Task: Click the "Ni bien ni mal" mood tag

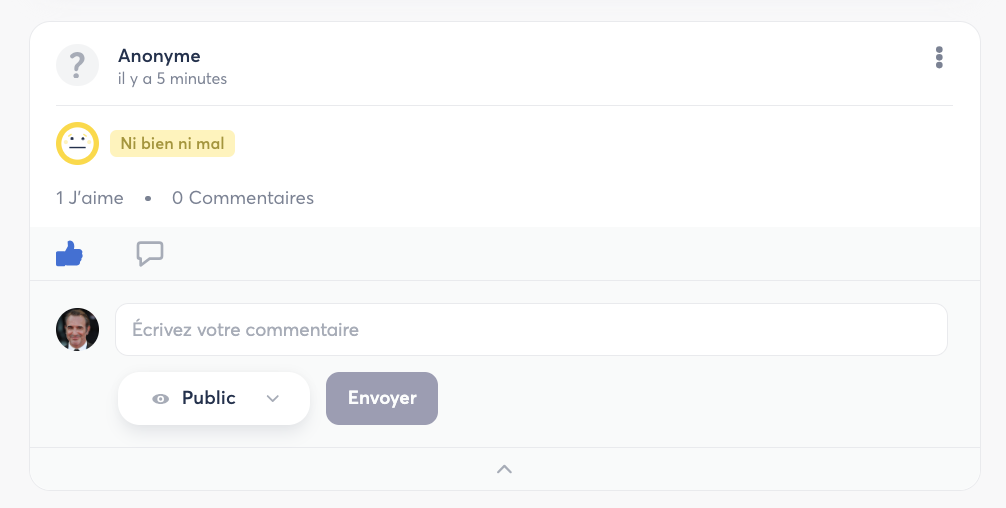Action: pyautogui.click(x=172, y=144)
